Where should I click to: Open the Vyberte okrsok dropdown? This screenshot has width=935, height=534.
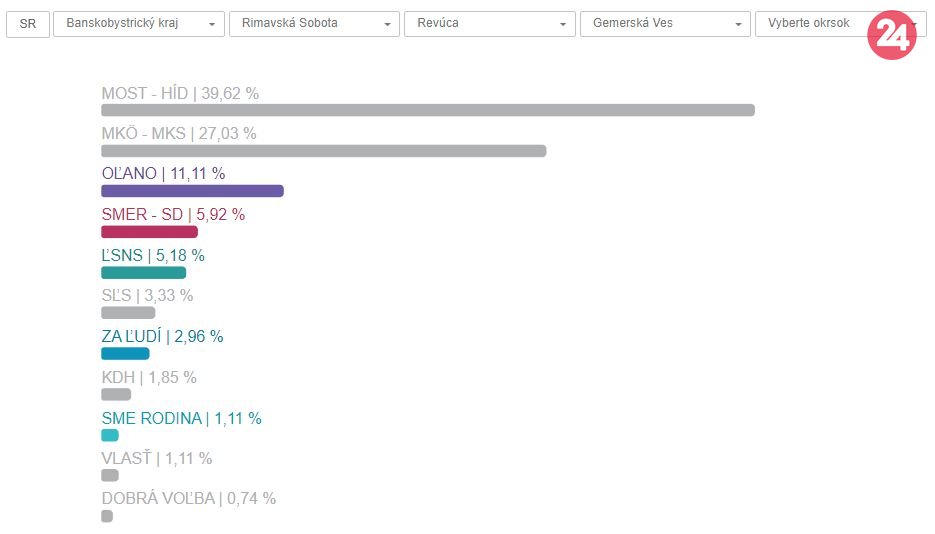[x=815, y=23]
